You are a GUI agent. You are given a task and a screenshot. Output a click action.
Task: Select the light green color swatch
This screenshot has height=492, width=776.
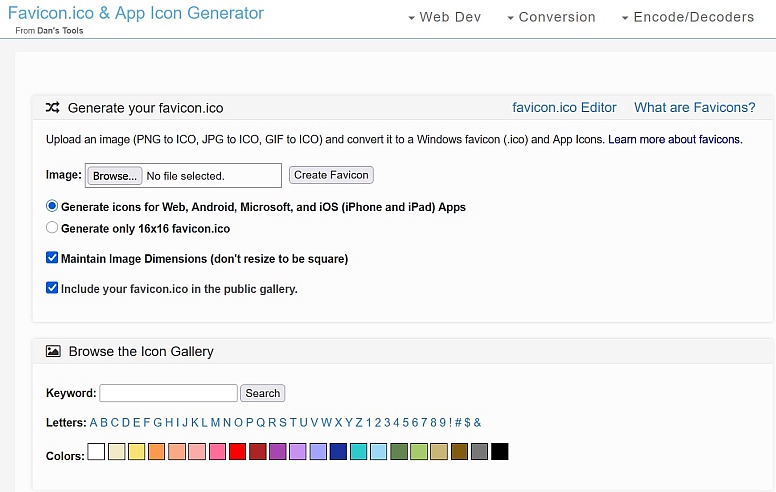point(419,451)
